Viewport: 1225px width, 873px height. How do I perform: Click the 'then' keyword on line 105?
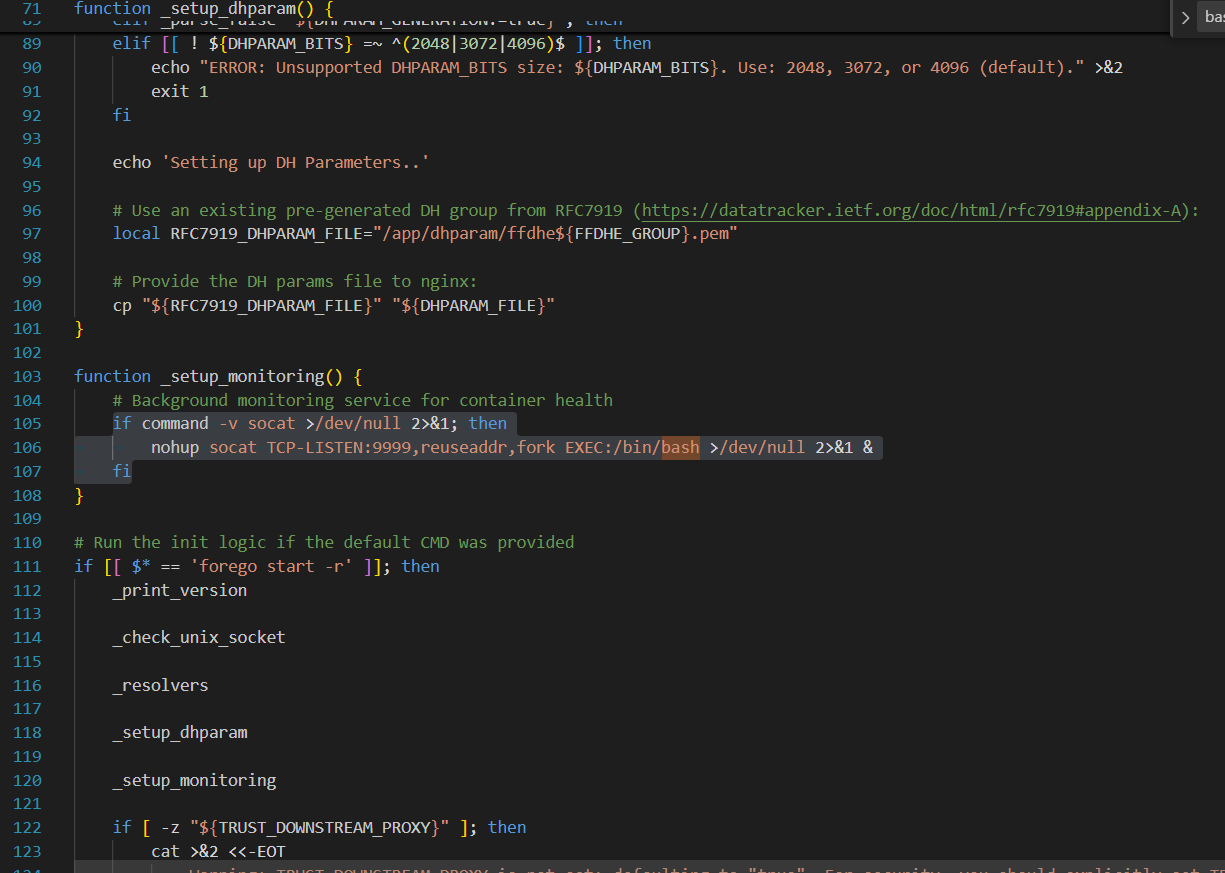pyautogui.click(x=488, y=423)
